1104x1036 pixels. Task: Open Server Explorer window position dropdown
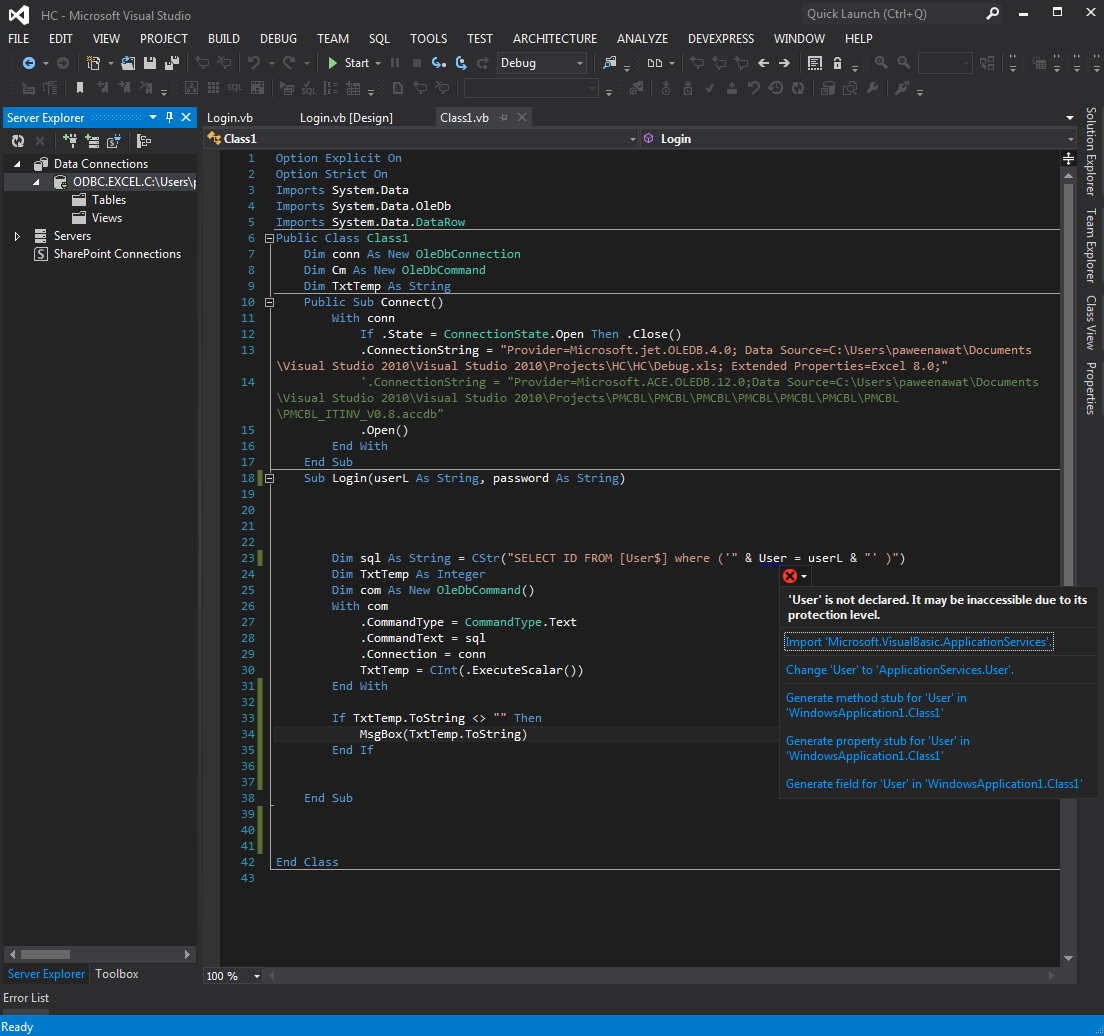(153, 118)
